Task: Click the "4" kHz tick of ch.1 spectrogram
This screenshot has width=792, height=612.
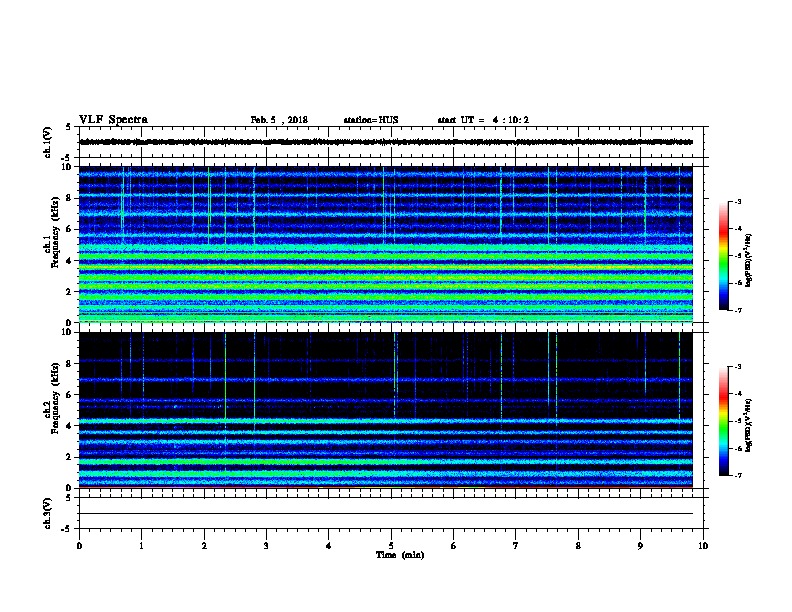Action: (70, 261)
